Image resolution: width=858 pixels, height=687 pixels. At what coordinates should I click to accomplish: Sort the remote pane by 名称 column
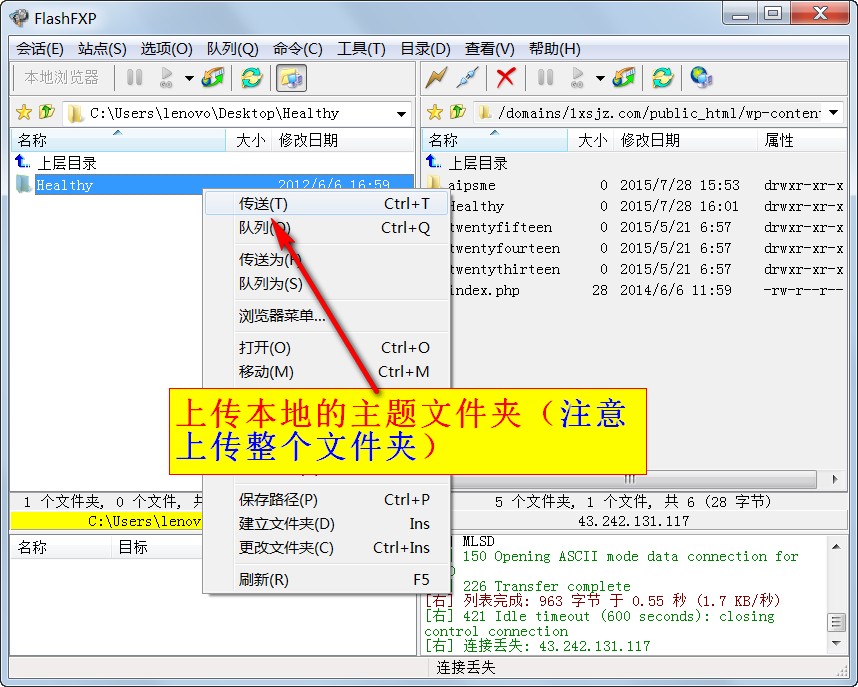[495, 140]
